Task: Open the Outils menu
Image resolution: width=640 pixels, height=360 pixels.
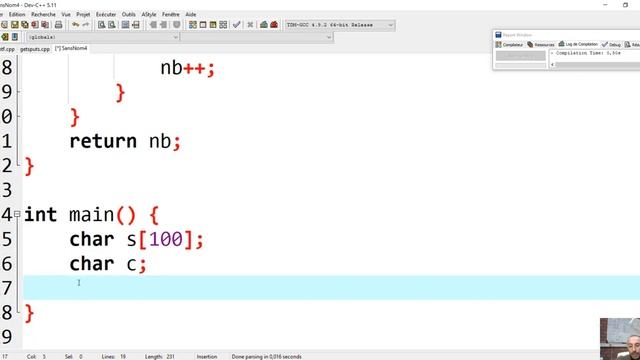Action: pos(129,14)
